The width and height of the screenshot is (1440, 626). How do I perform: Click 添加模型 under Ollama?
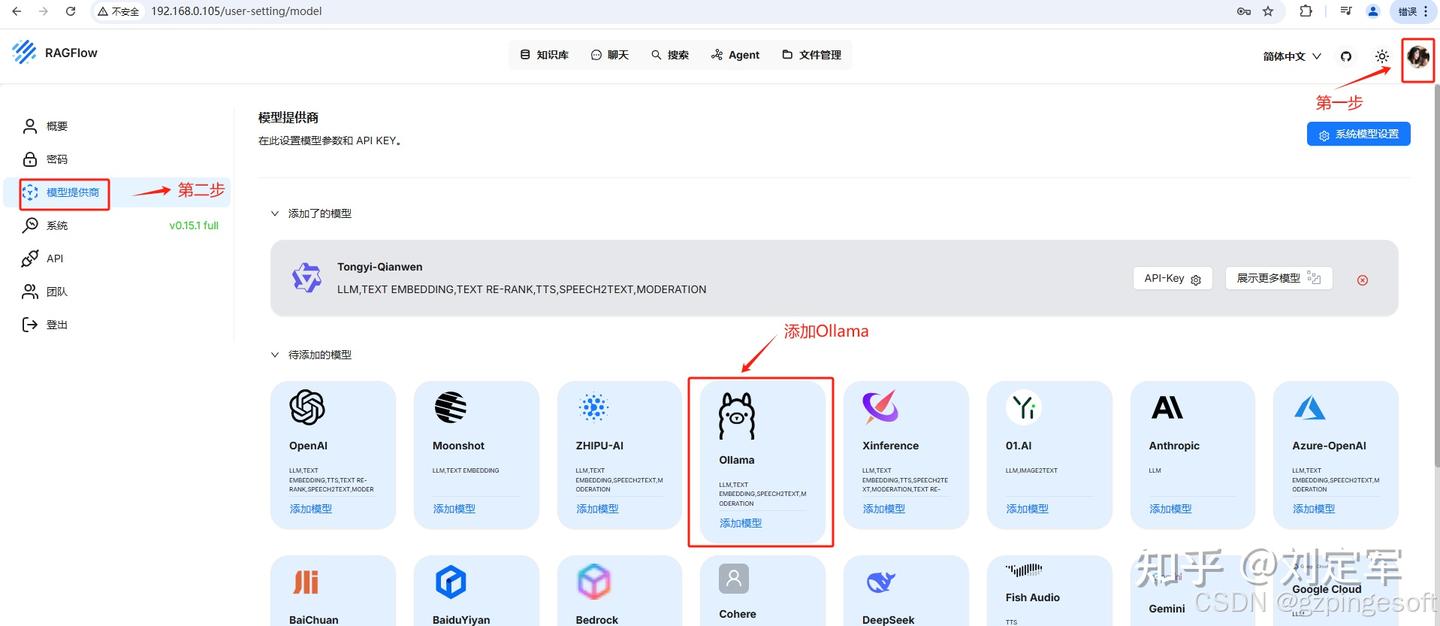click(x=741, y=523)
